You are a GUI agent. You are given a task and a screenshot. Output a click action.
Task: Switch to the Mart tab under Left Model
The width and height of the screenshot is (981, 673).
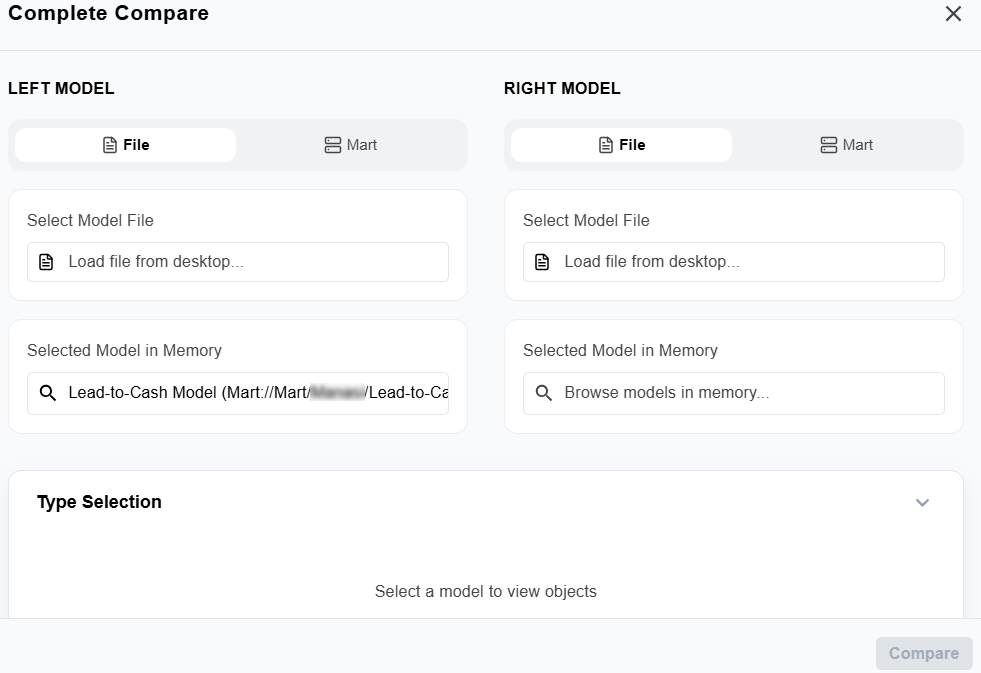coord(350,145)
